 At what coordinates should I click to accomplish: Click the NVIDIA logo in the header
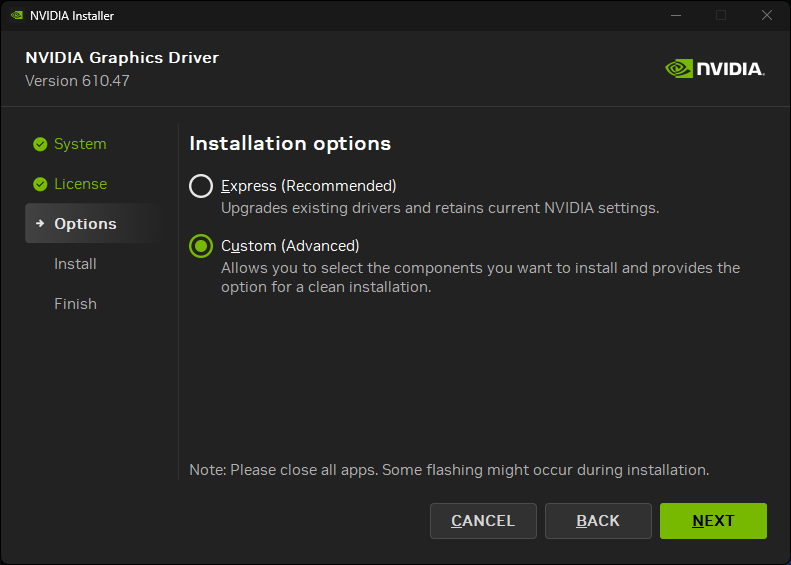tap(714, 69)
